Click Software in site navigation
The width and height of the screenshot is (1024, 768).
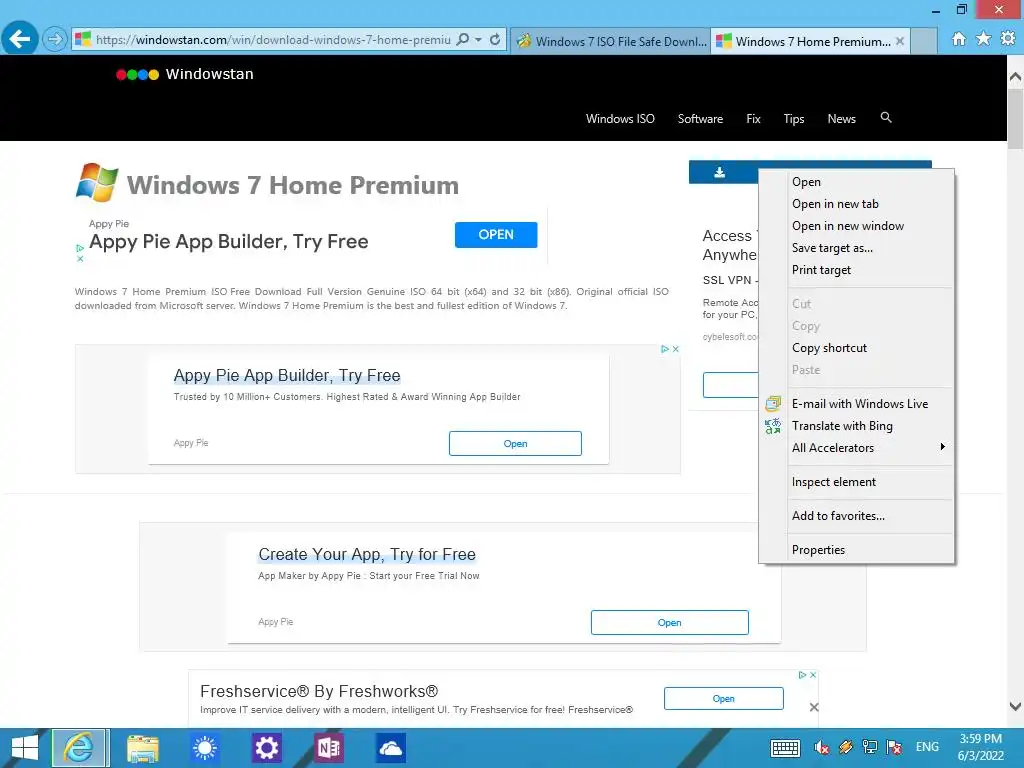click(700, 119)
